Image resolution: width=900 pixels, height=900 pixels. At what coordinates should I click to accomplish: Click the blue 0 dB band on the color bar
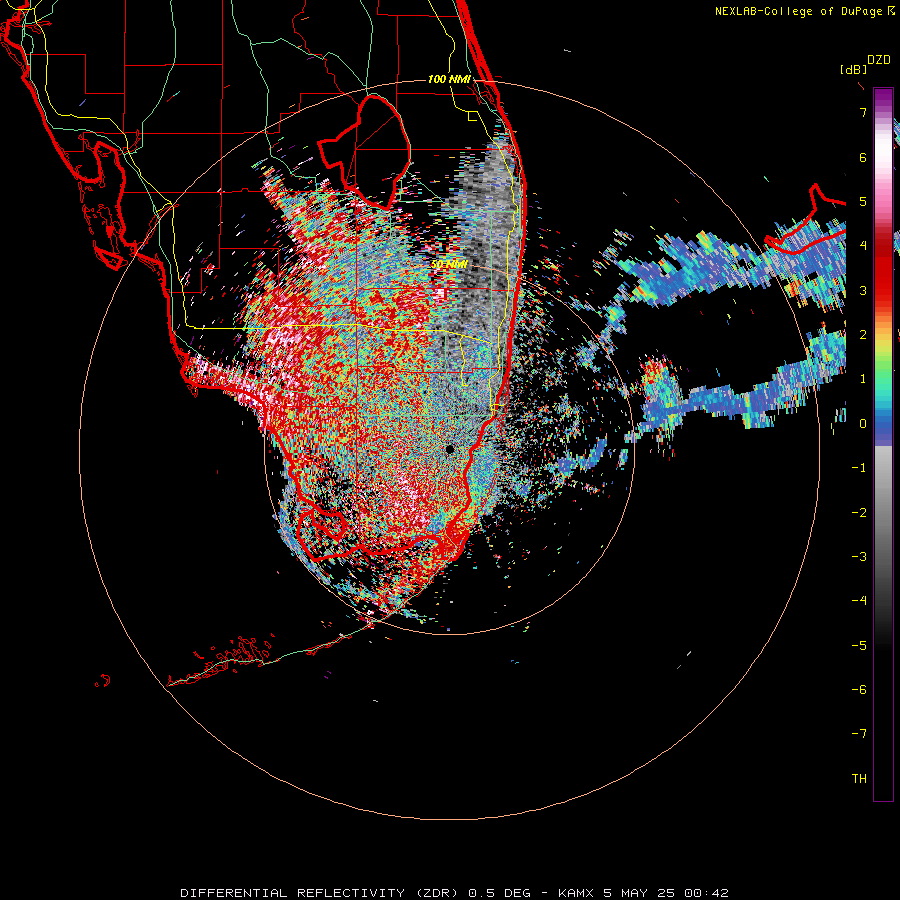tap(883, 428)
